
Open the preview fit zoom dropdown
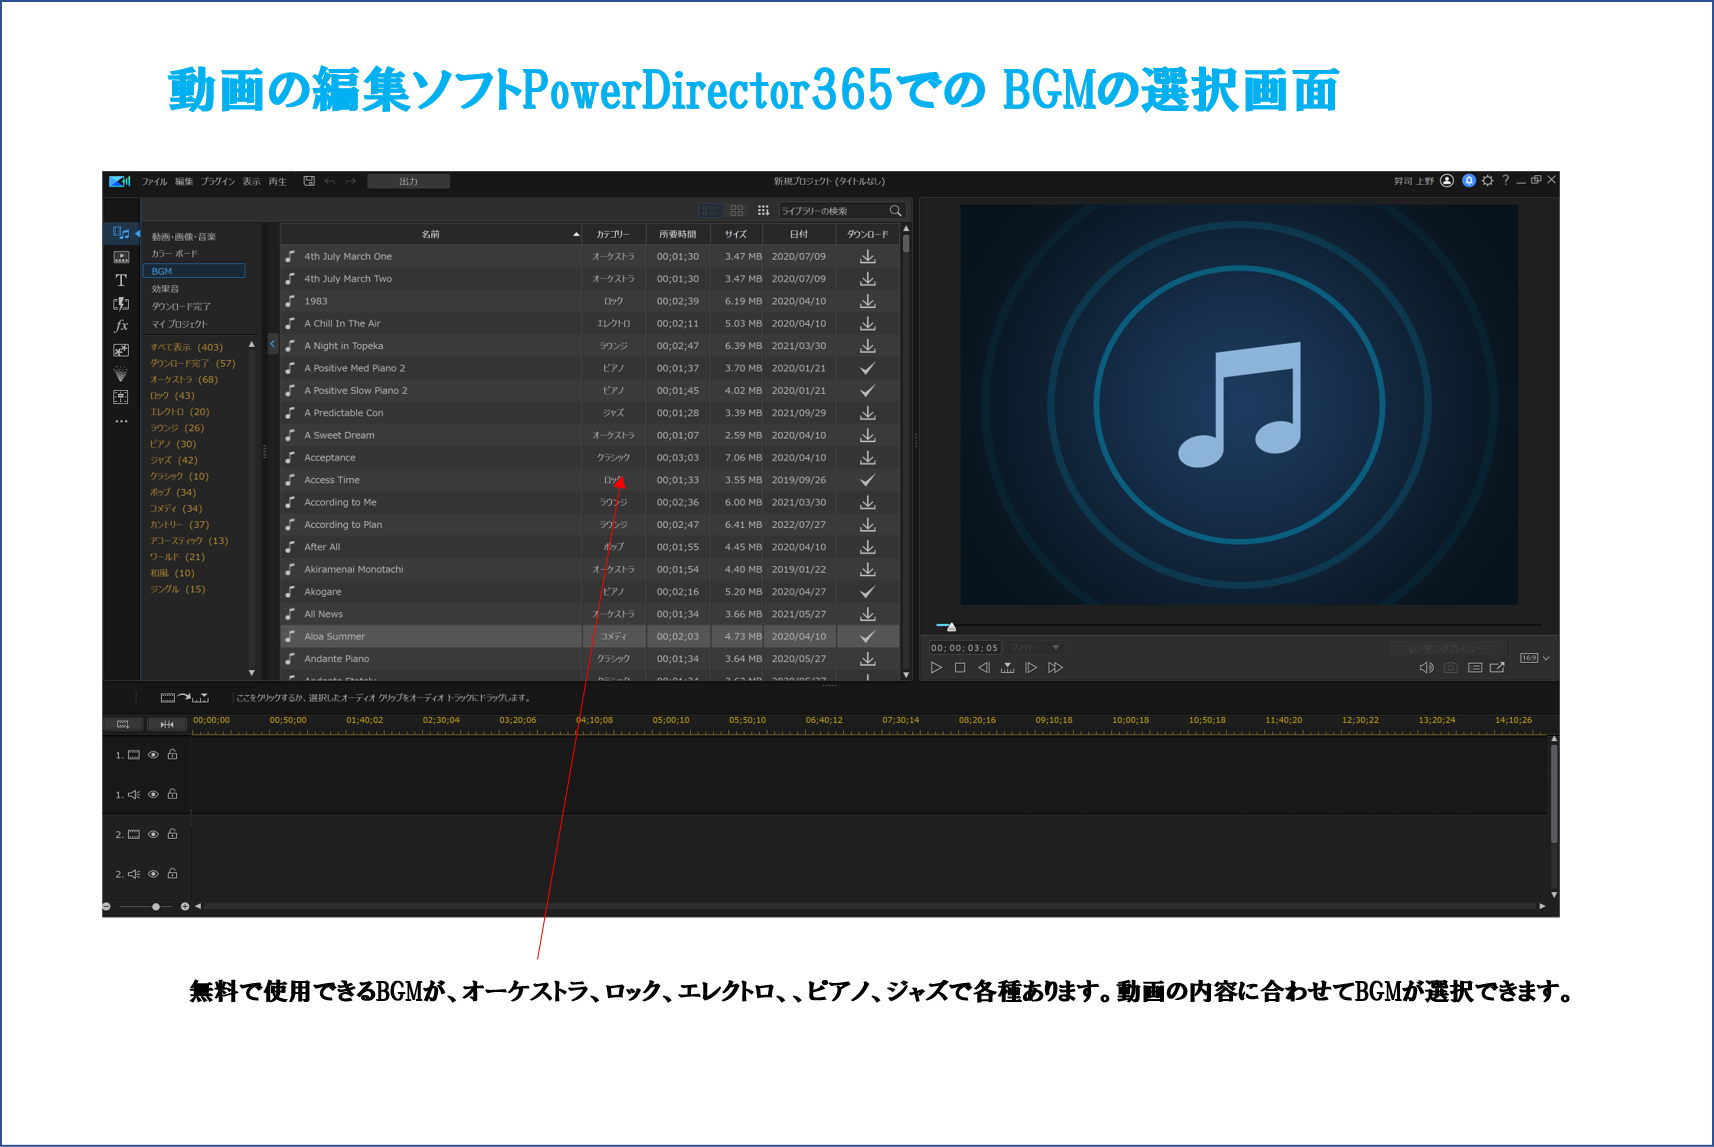pyautogui.click(x=1034, y=647)
